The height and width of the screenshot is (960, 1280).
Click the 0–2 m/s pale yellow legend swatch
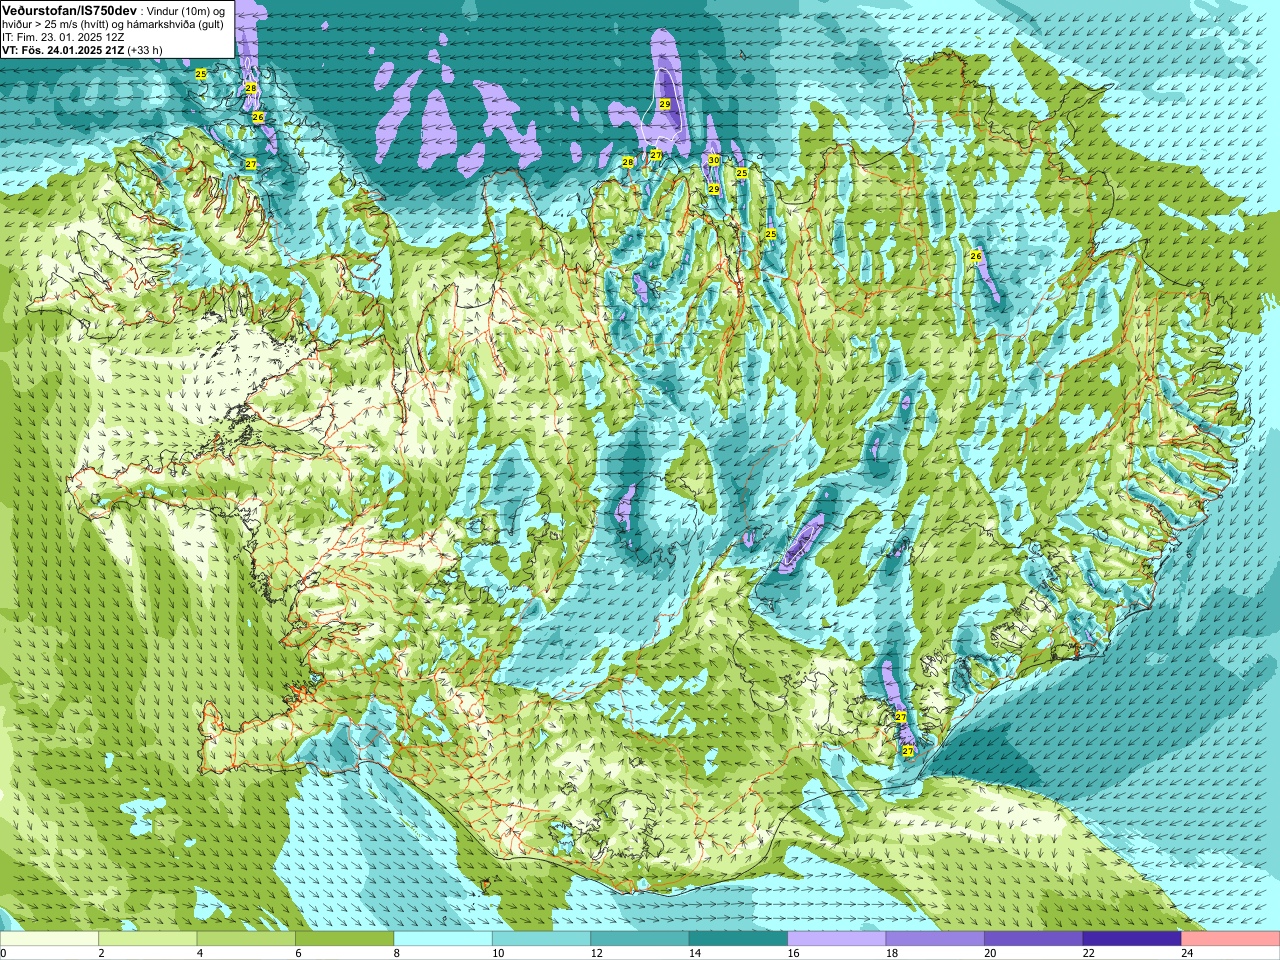coord(49,939)
